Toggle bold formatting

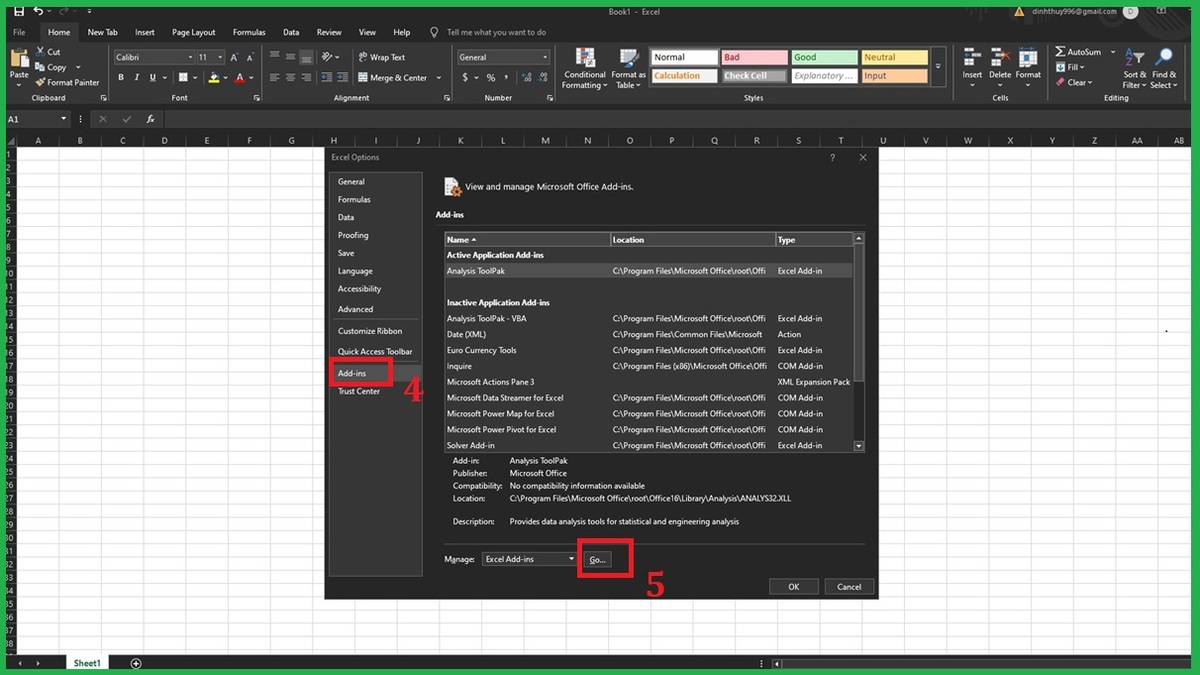click(x=120, y=76)
